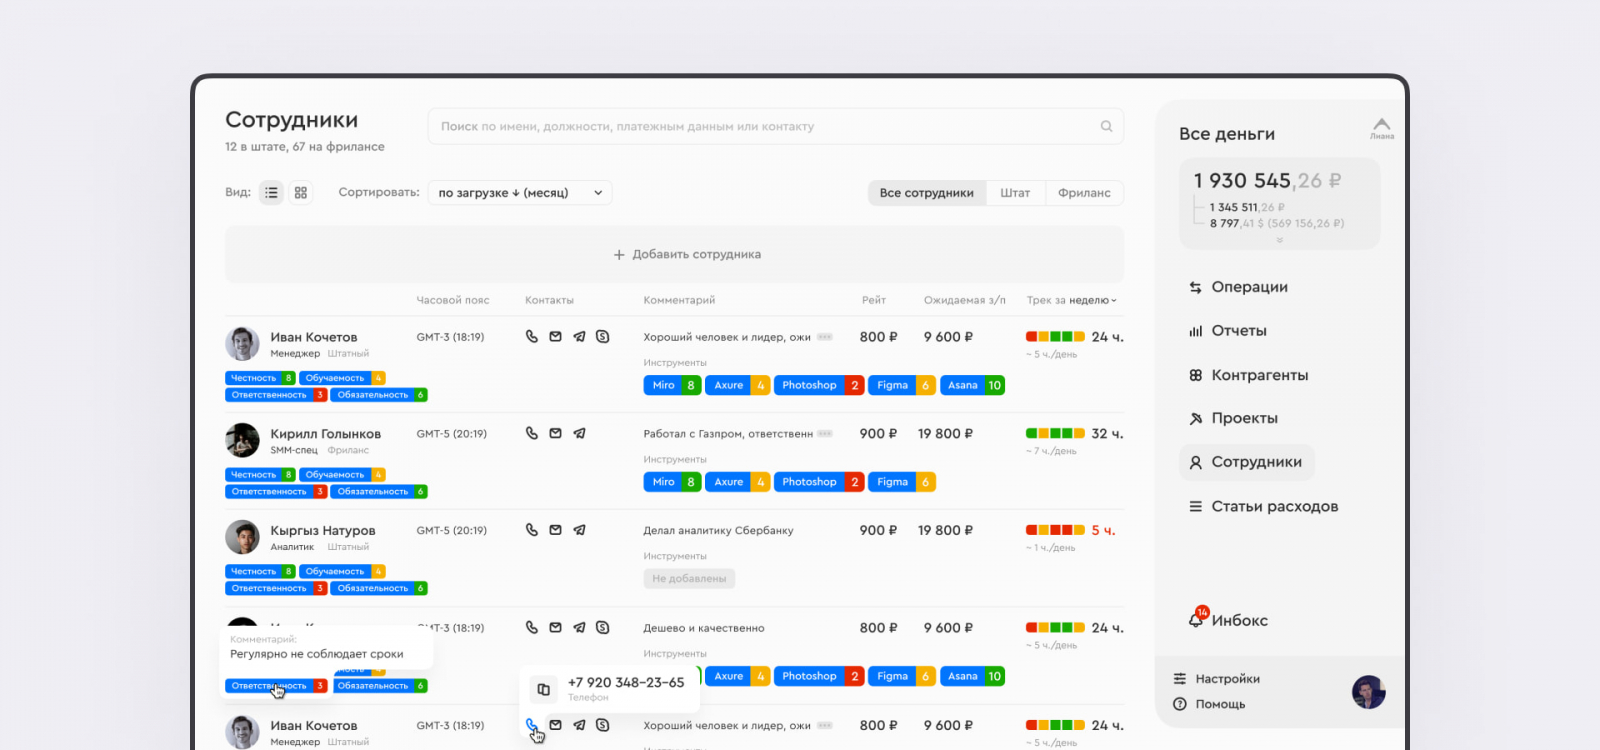Click Добавить сотрудника button
The image size is (1600, 750).
tap(674, 254)
